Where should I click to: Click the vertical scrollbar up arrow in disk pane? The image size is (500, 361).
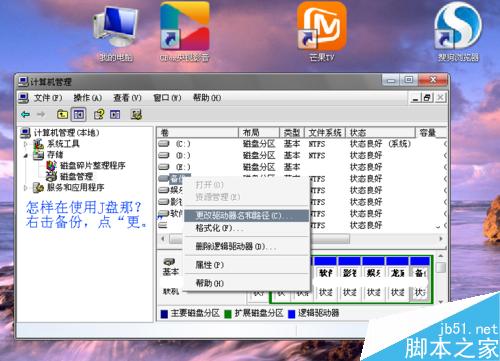click(441, 256)
